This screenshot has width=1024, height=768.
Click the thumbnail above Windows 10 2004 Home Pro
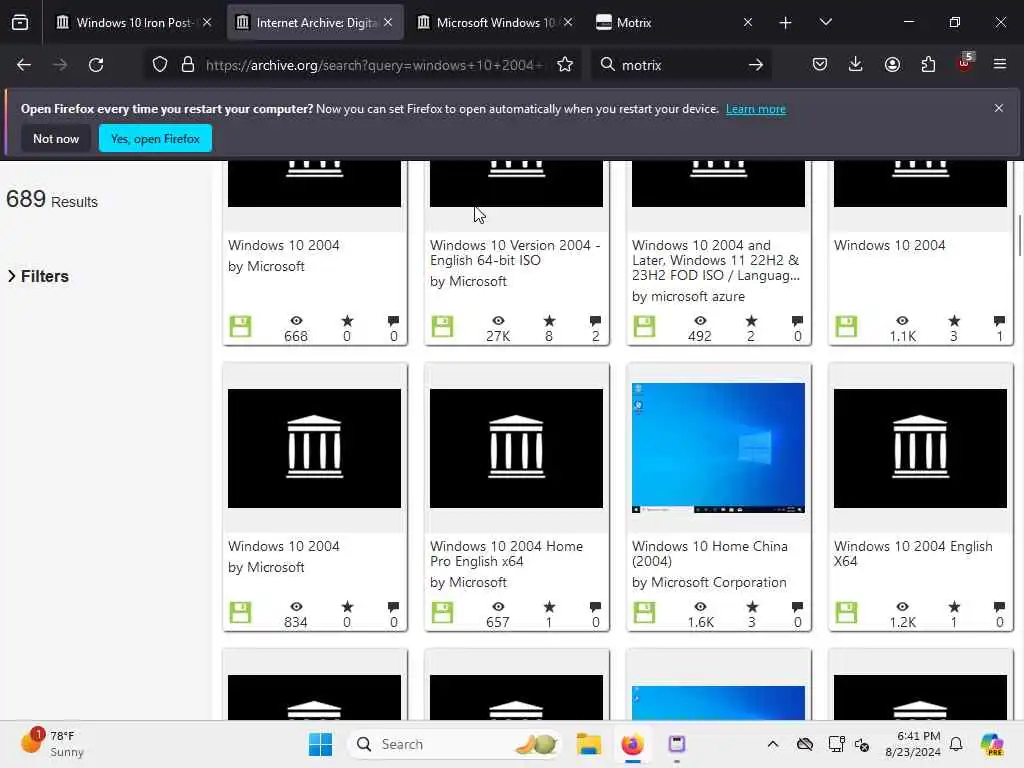pos(516,448)
